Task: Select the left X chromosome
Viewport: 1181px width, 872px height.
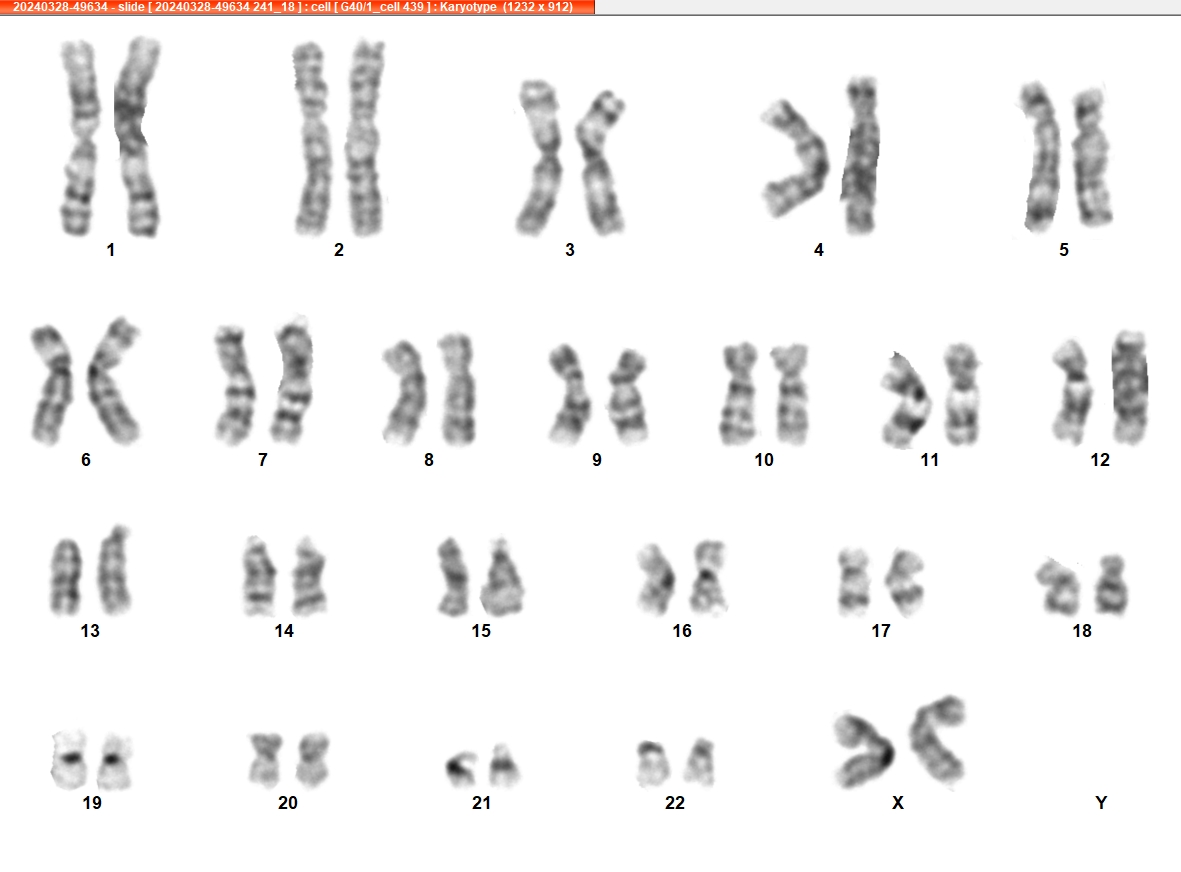Action: pos(865,750)
